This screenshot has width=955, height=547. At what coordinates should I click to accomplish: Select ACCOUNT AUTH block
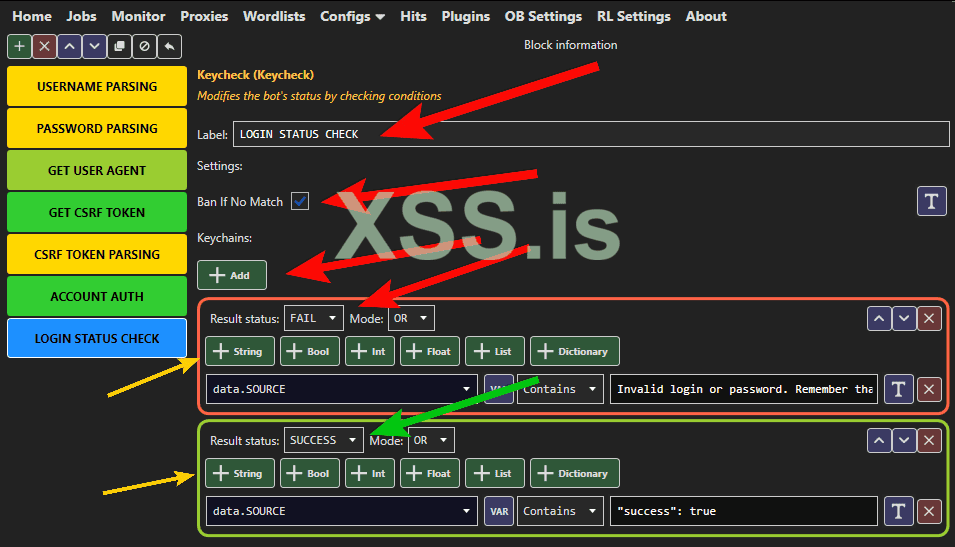click(x=97, y=297)
